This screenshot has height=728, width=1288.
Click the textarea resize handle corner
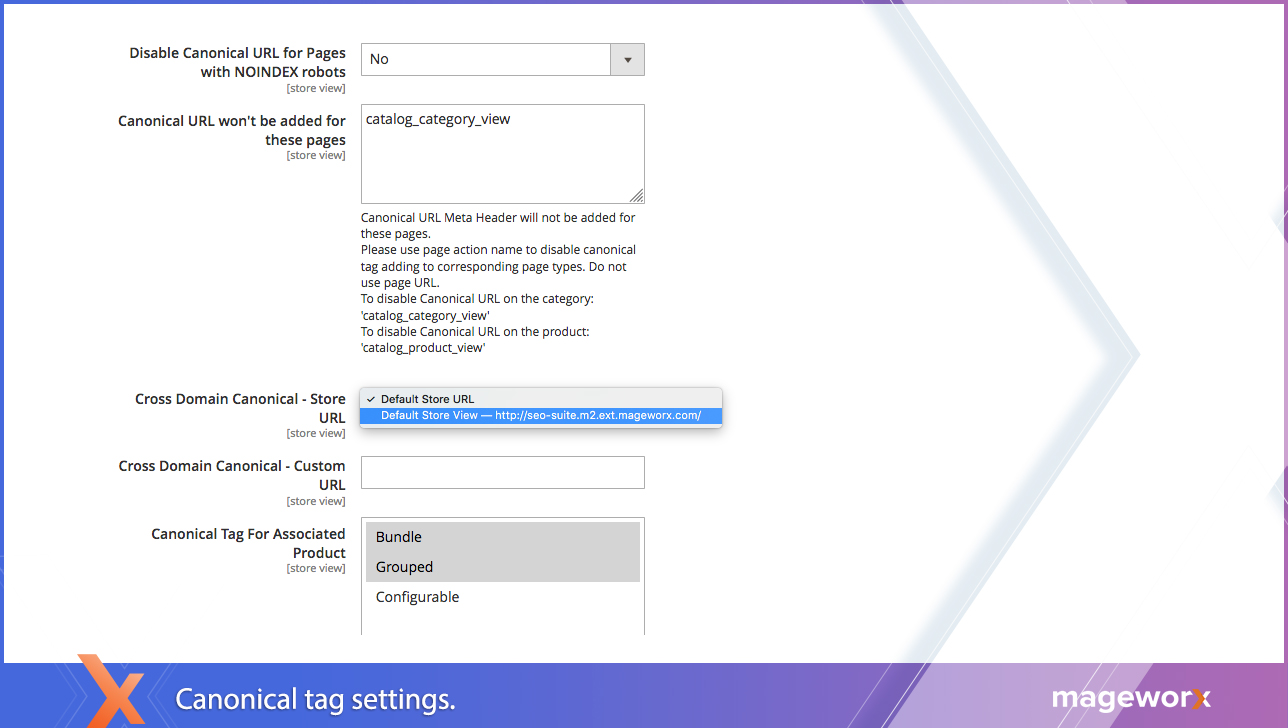click(x=637, y=196)
